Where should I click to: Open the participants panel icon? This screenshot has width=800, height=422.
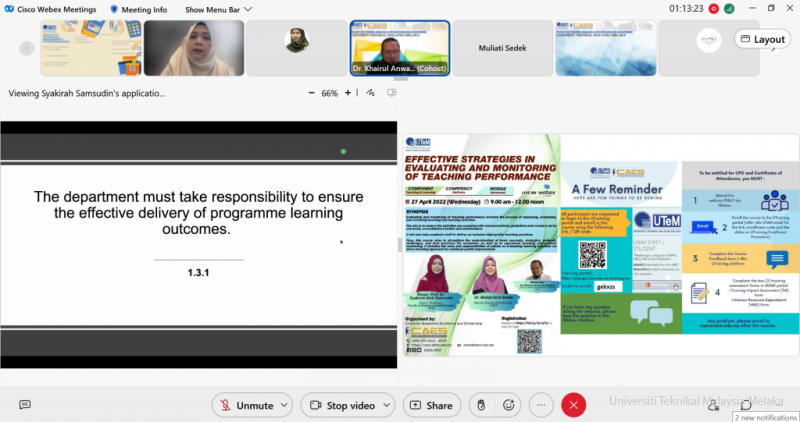[713, 405]
